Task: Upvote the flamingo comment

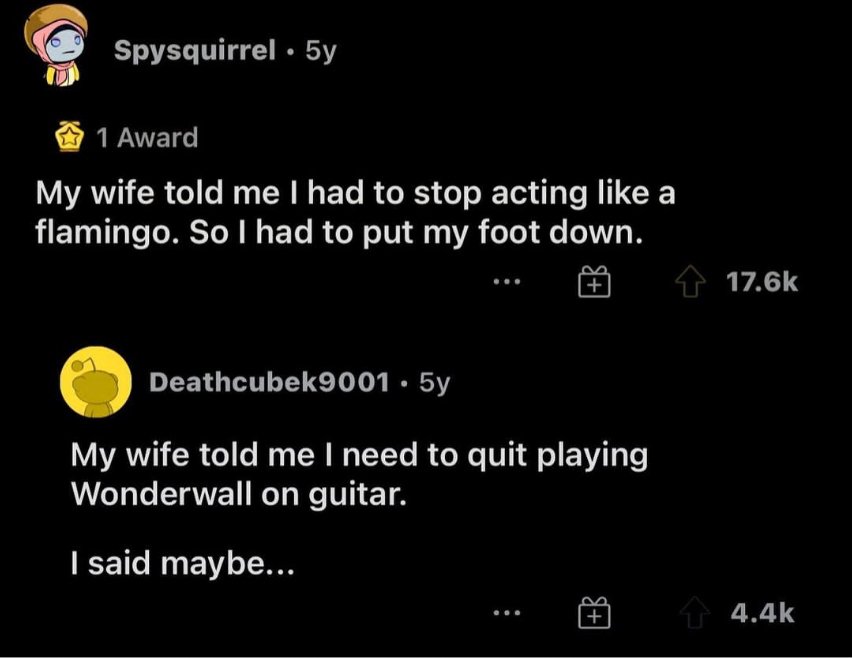Action: click(690, 281)
